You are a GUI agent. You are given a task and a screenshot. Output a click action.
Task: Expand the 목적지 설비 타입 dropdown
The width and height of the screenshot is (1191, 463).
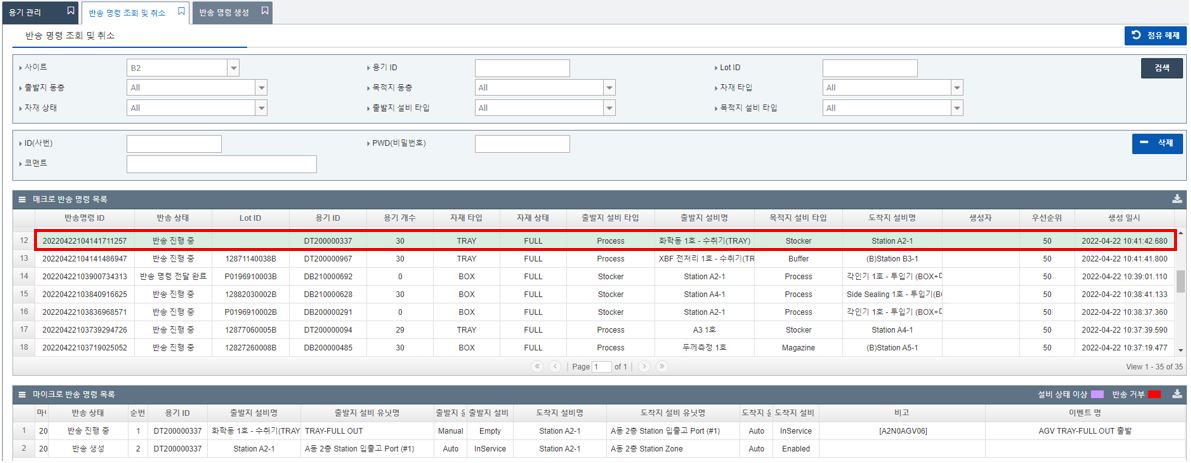957,108
